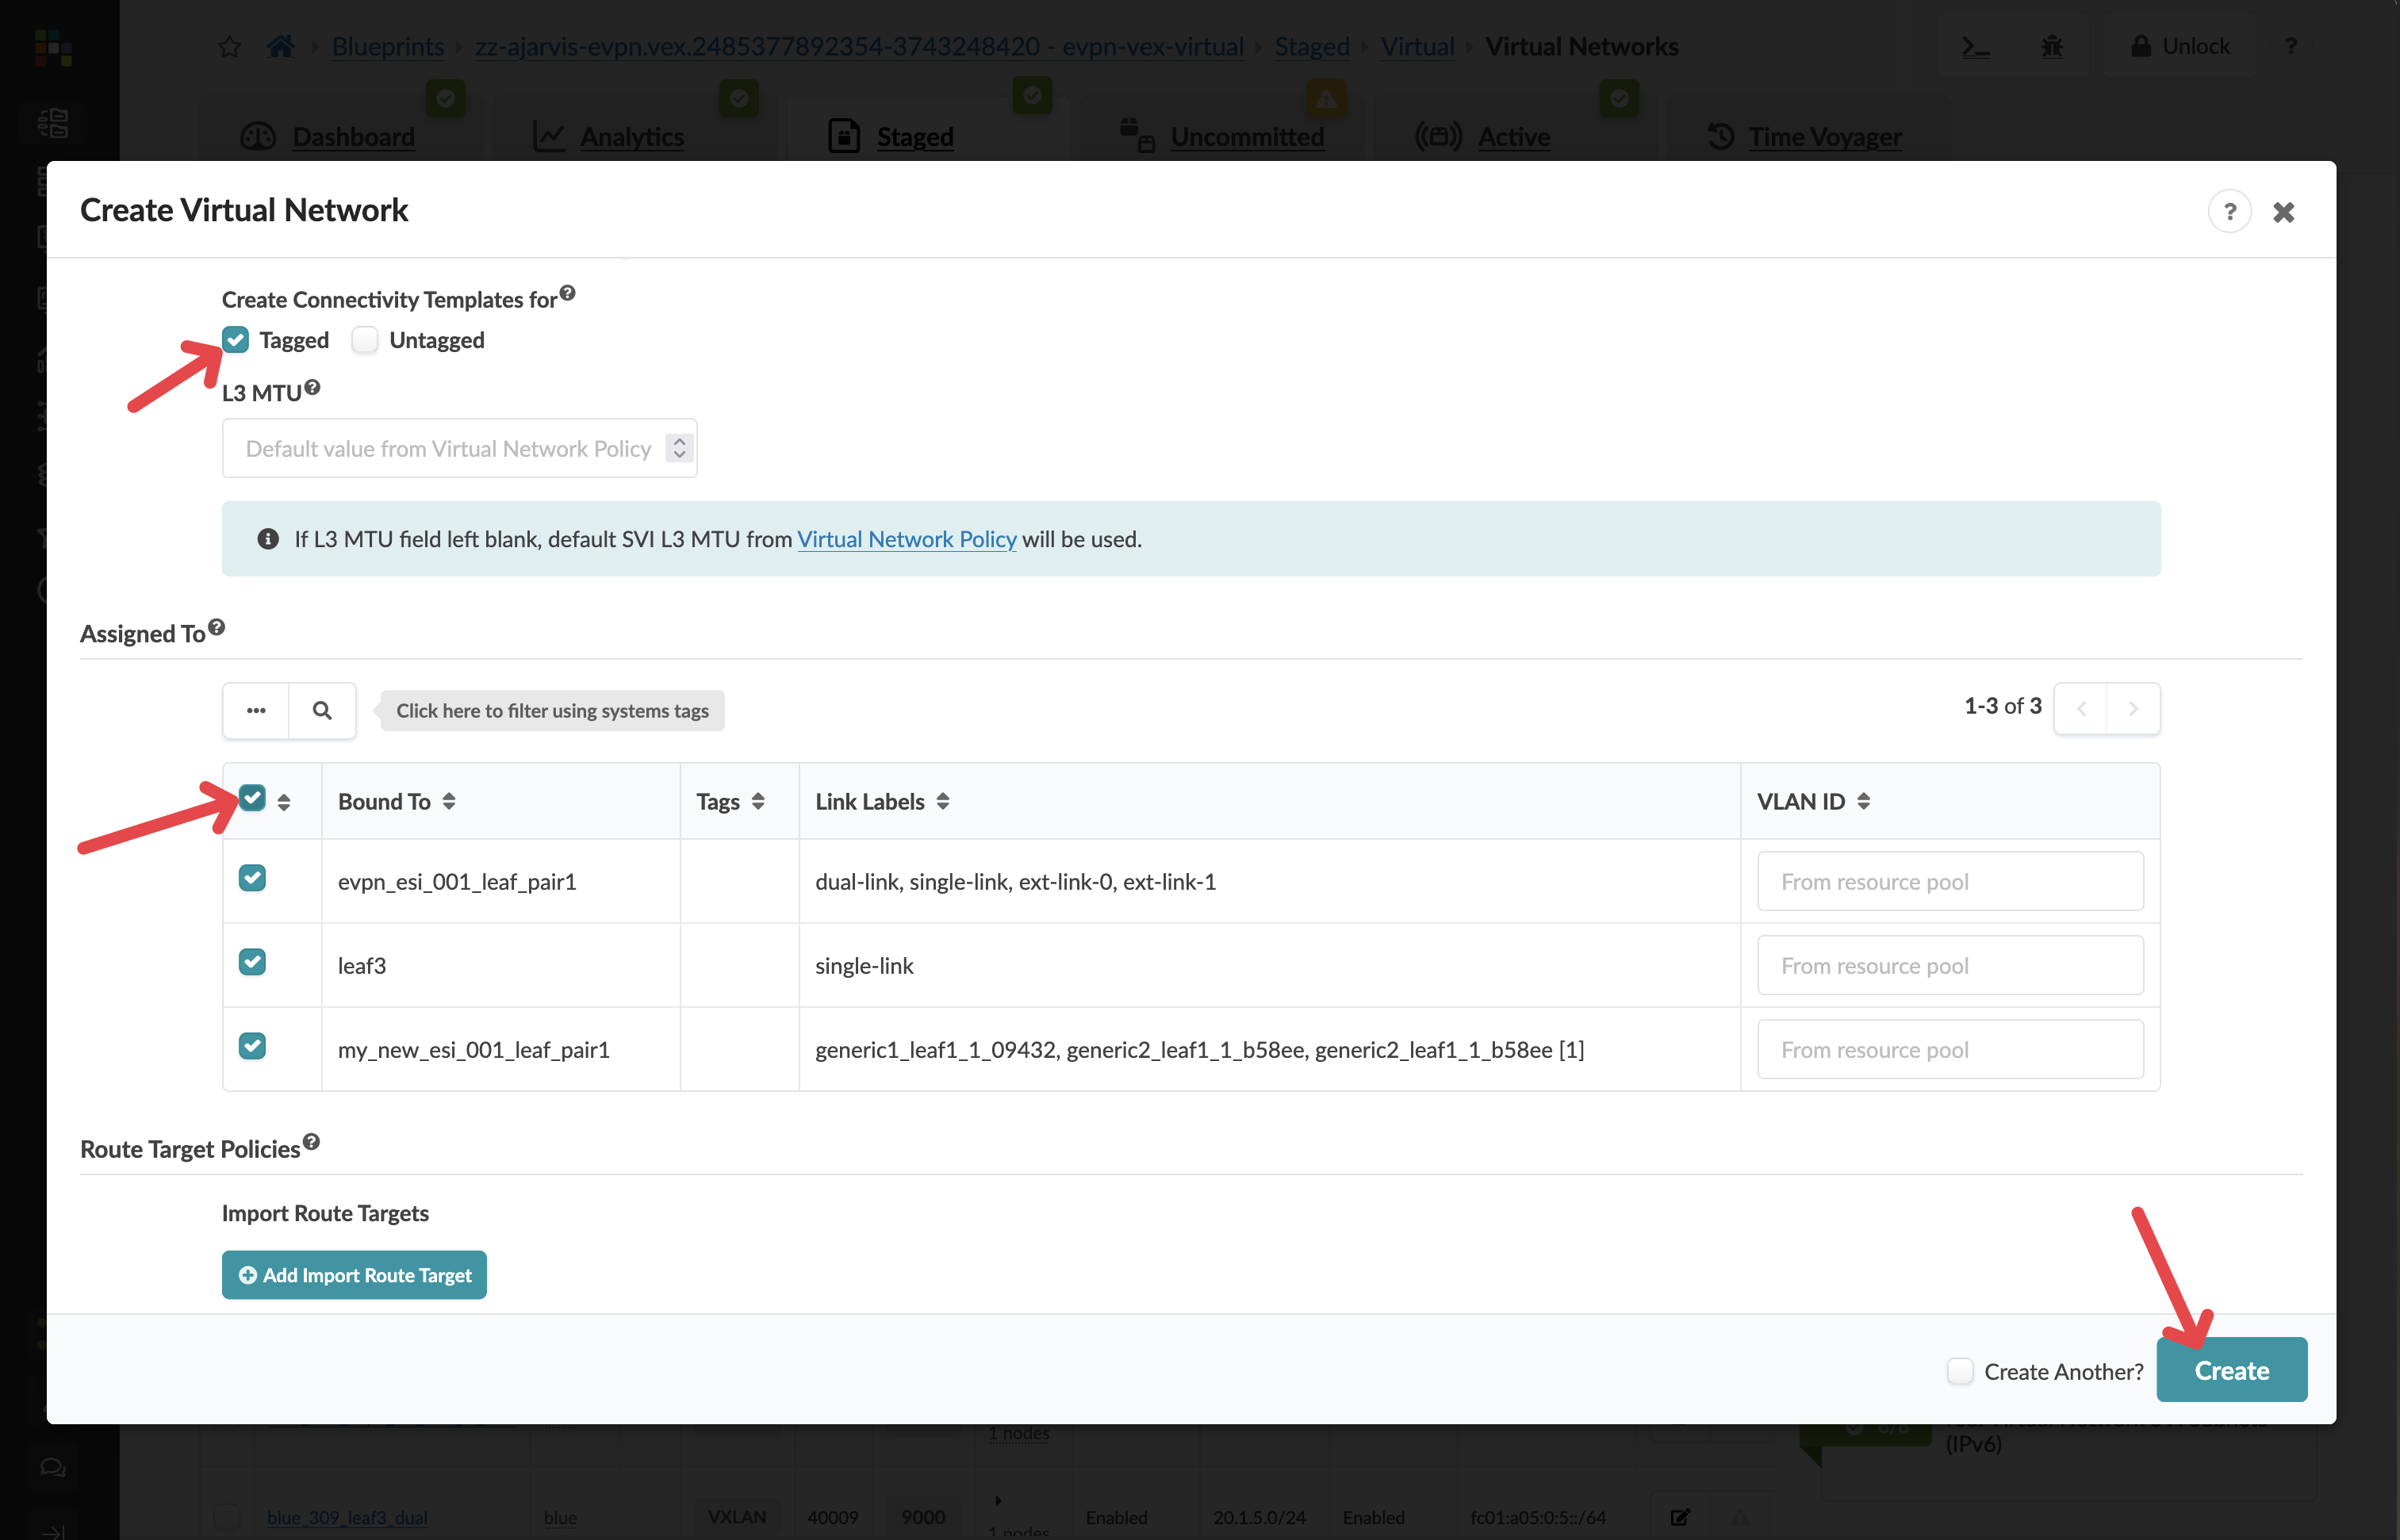Open the L3 MTU dropdown
This screenshot has height=1540, width=2400.
[677, 448]
